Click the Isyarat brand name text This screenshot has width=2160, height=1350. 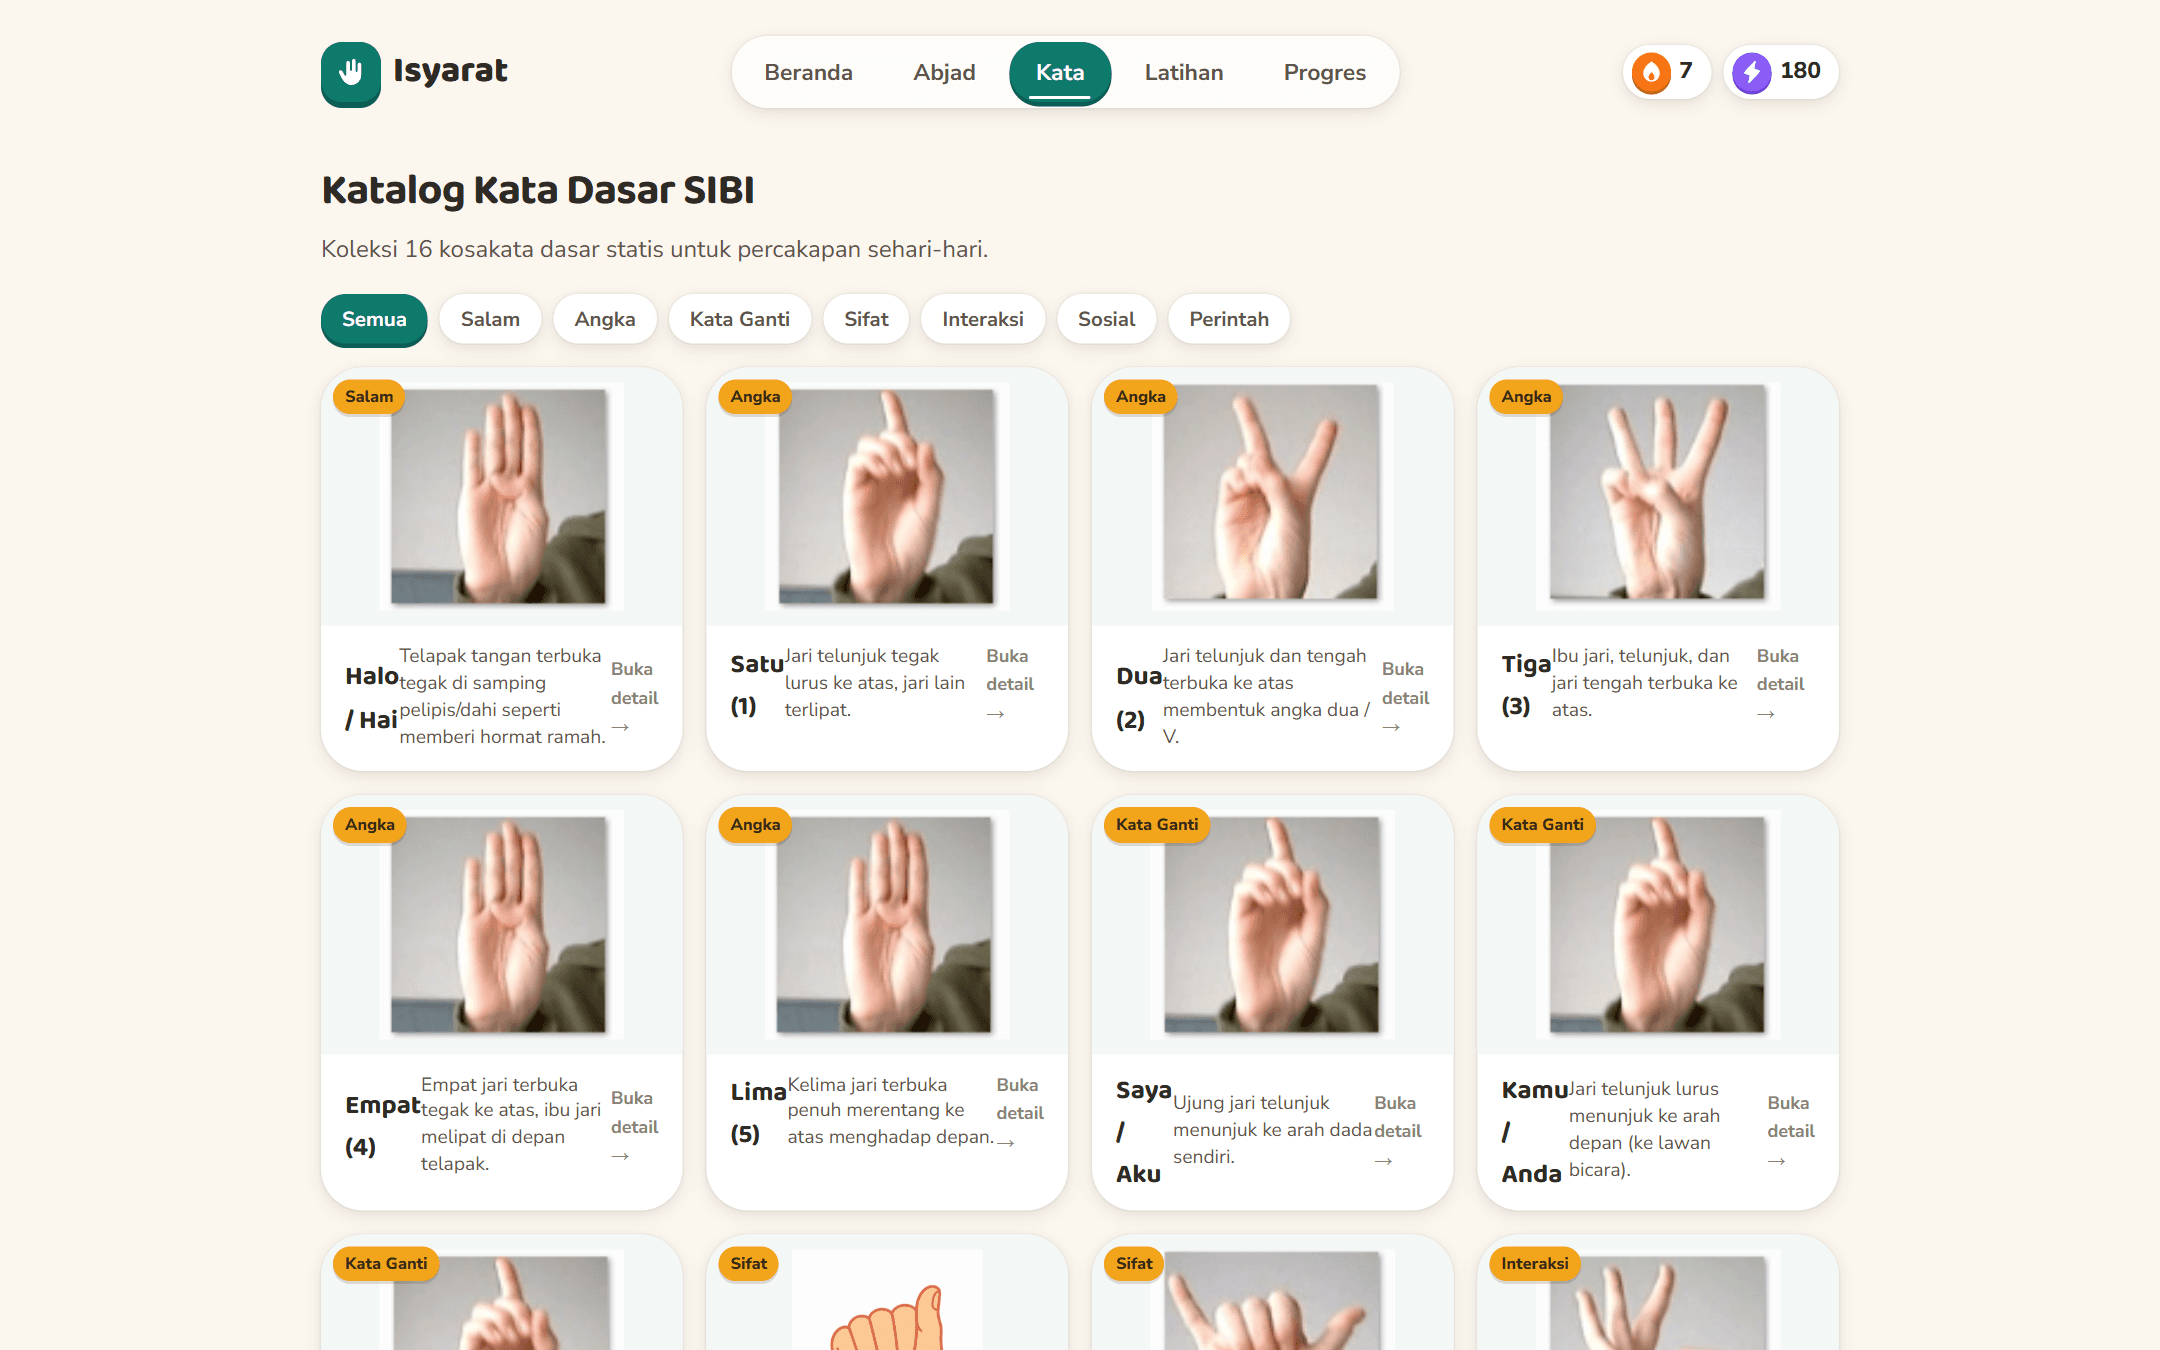pyautogui.click(x=450, y=71)
